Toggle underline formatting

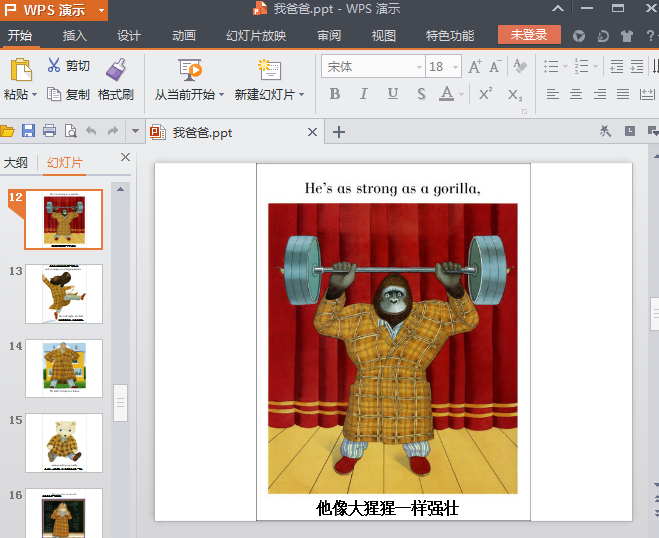[x=392, y=94]
